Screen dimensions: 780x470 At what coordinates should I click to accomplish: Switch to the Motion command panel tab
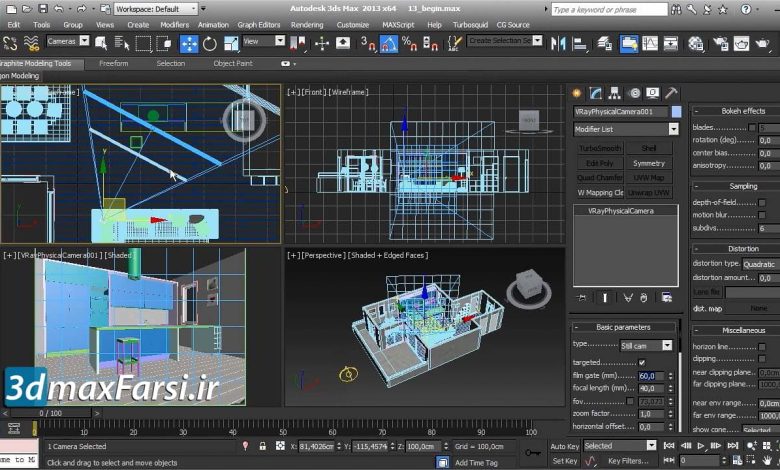point(634,93)
